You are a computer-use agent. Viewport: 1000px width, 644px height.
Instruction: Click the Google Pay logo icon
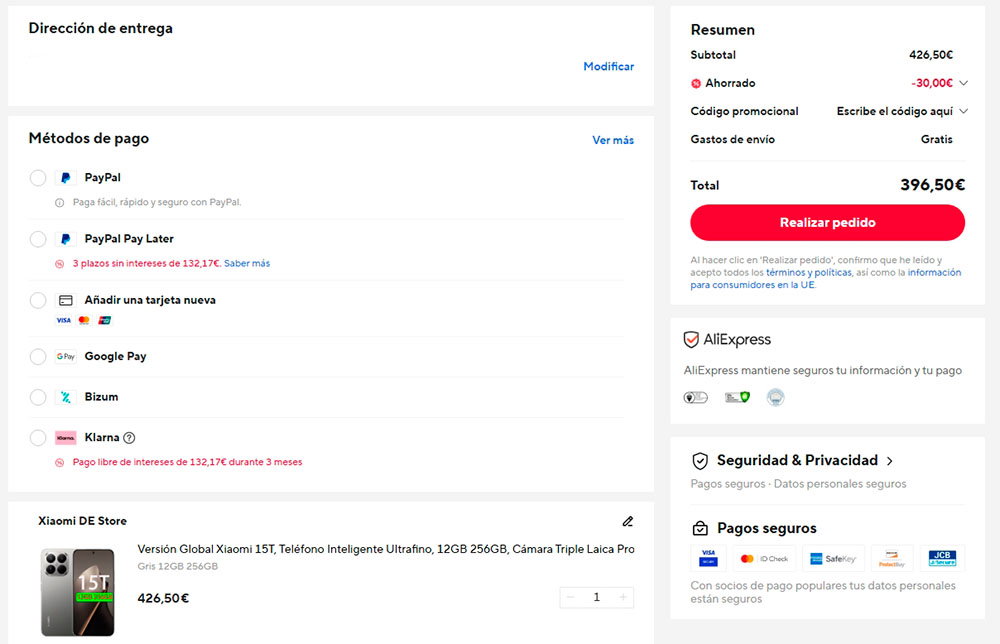click(x=66, y=356)
